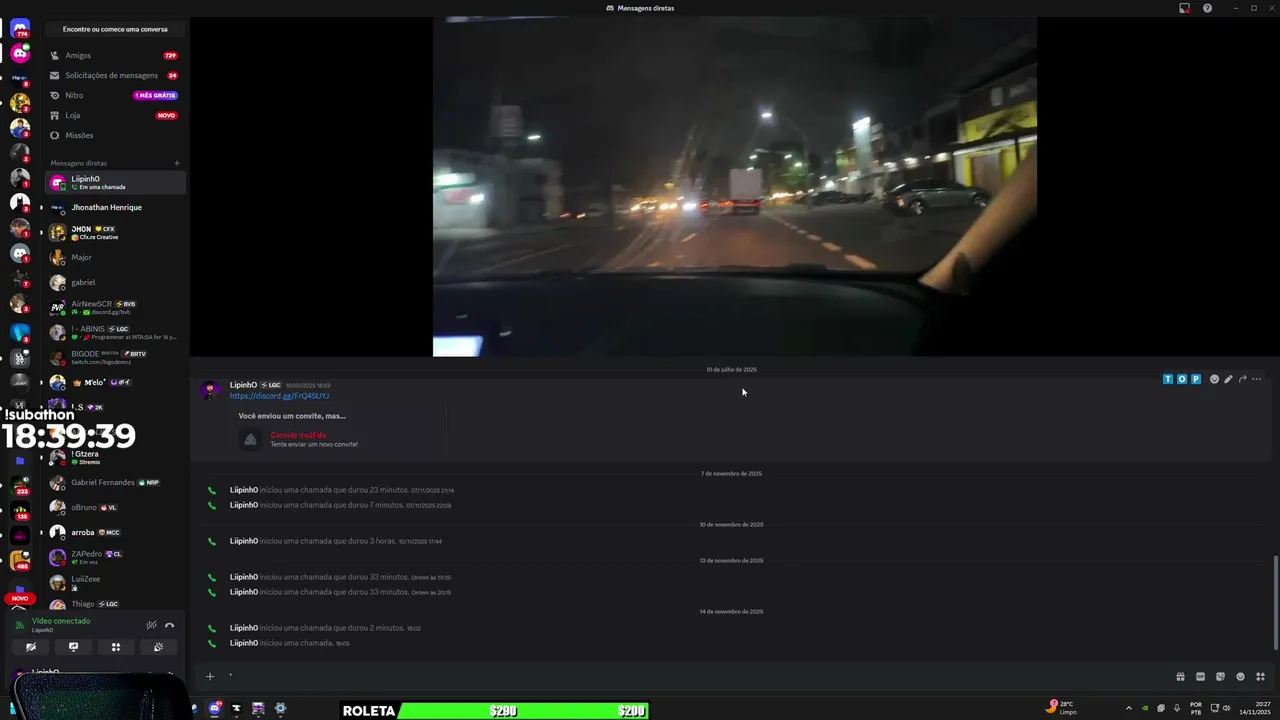Image resolution: width=1280 pixels, height=720 pixels.
Task: Open Jhonathan Henrique conversation
Action: click(x=115, y=207)
